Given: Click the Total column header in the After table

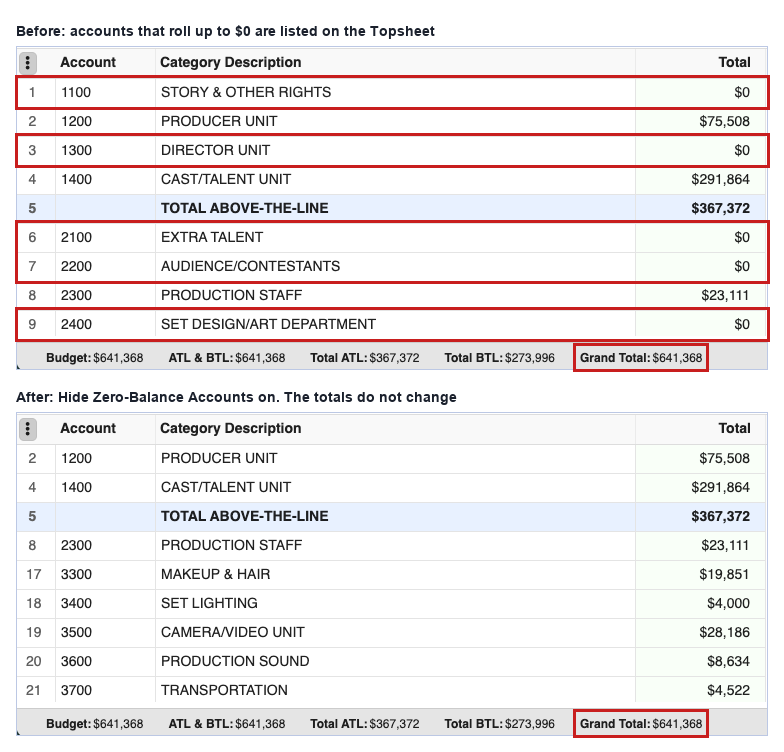Looking at the screenshot, I should point(734,428).
